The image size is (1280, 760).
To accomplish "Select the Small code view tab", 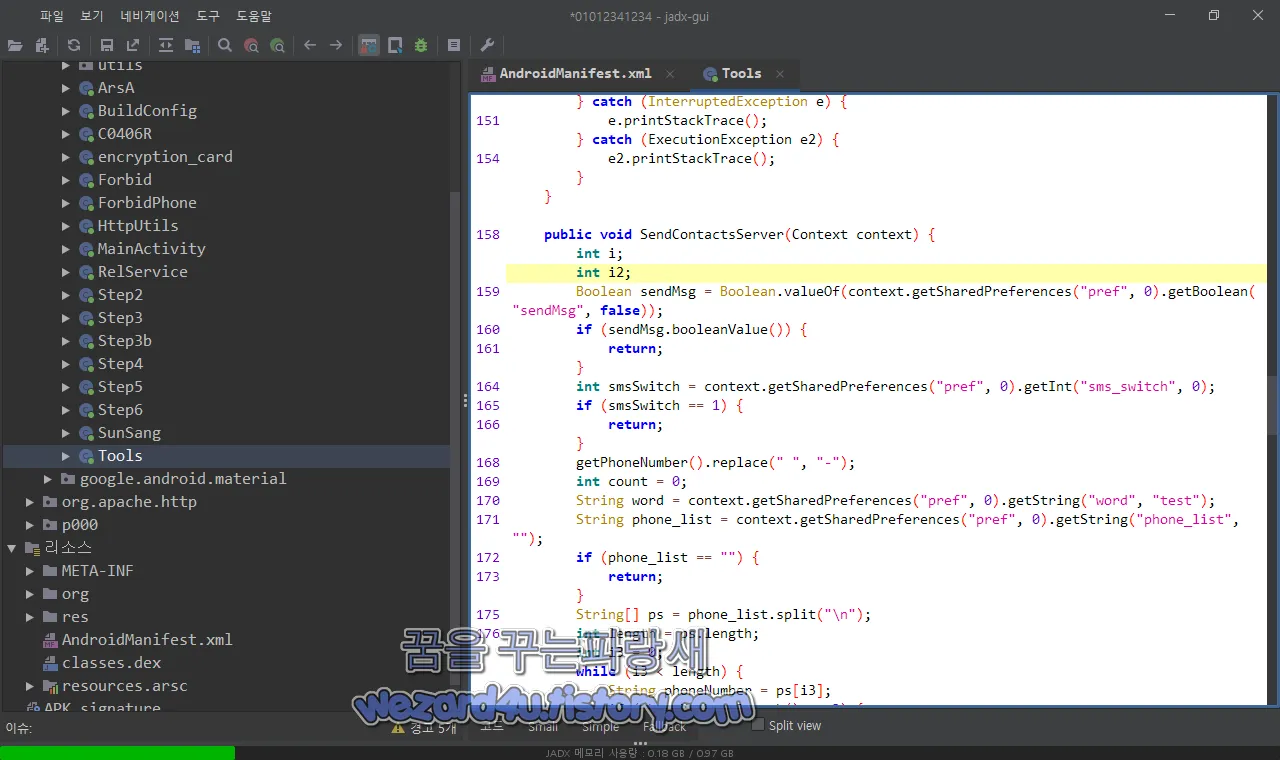I will tap(543, 727).
